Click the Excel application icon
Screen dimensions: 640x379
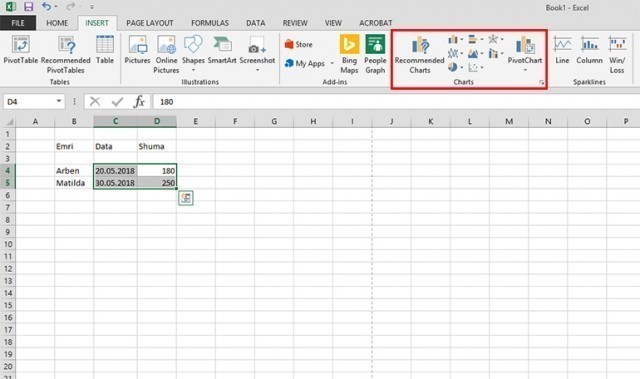tap(11, 7)
